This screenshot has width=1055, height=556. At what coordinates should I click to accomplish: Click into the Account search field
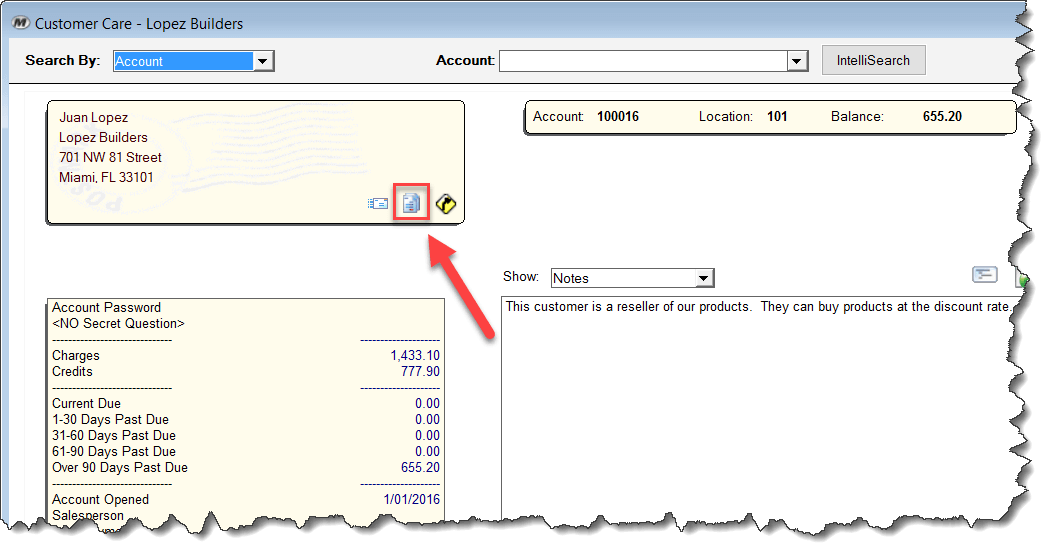pyautogui.click(x=643, y=61)
